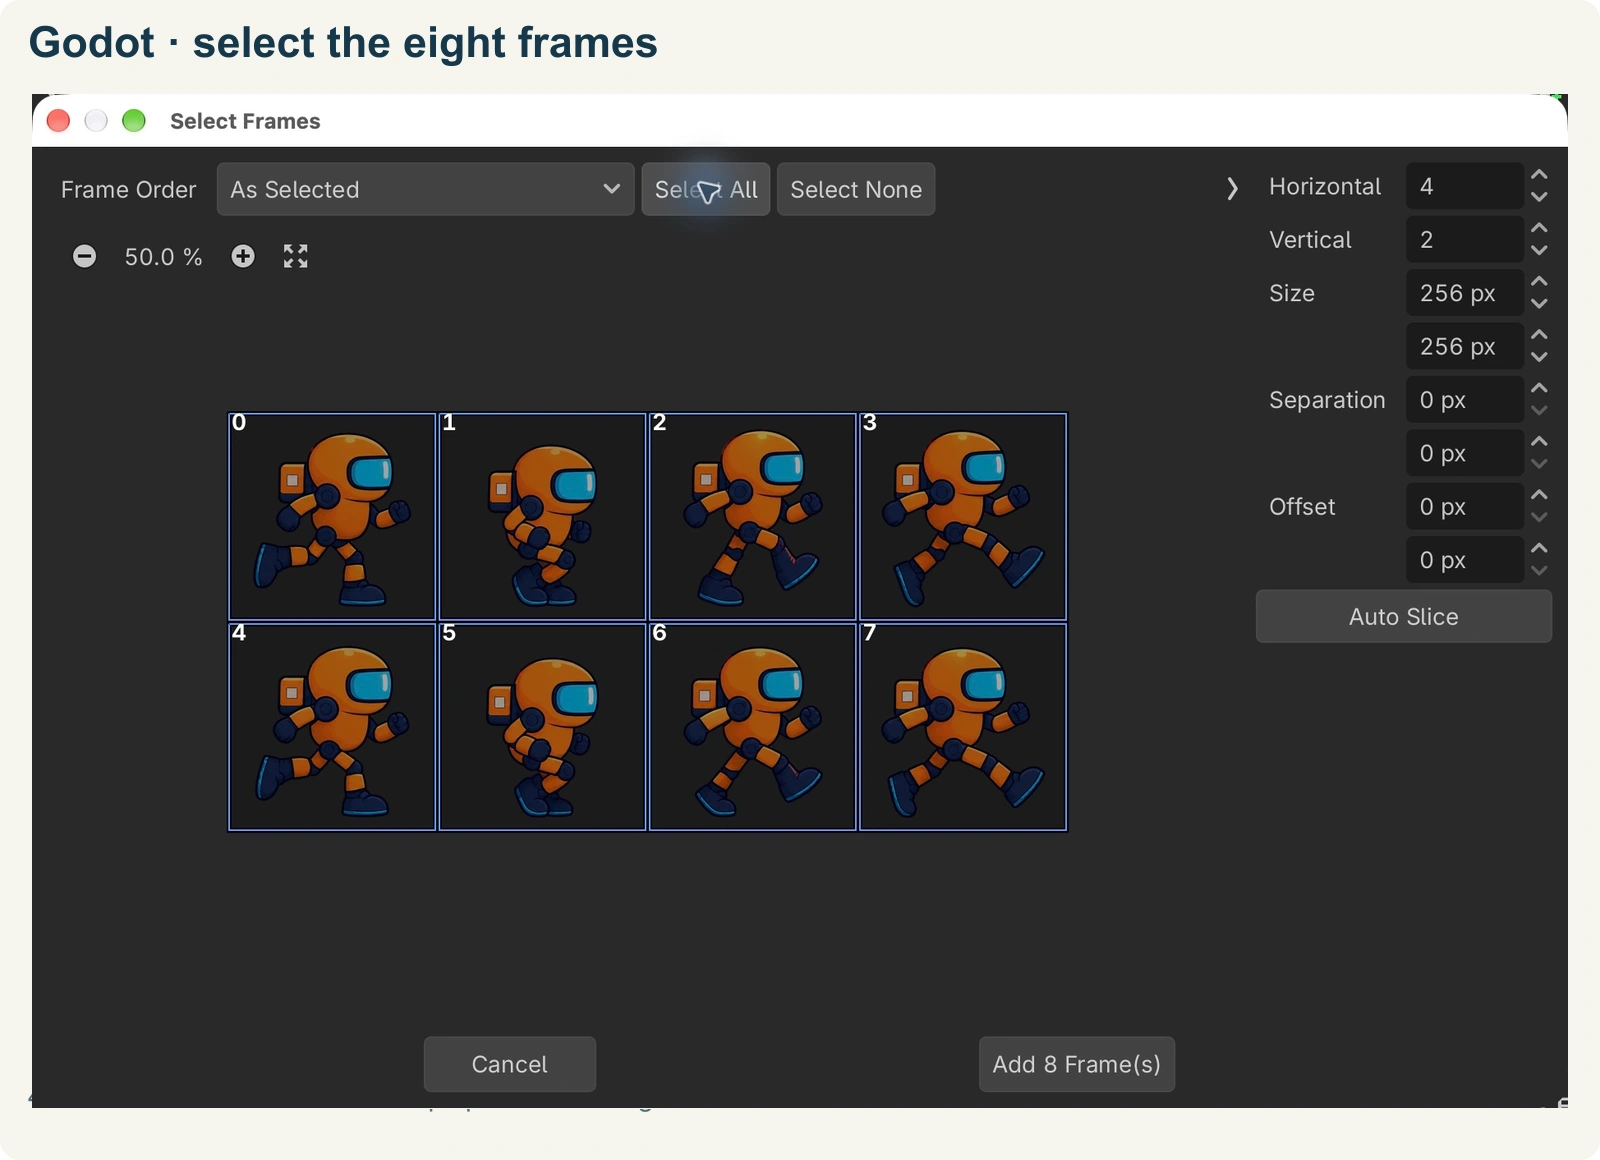Decrease the Vertical count with down arrow
The width and height of the screenshot is (1600, 1160).
coord(1539,250)
